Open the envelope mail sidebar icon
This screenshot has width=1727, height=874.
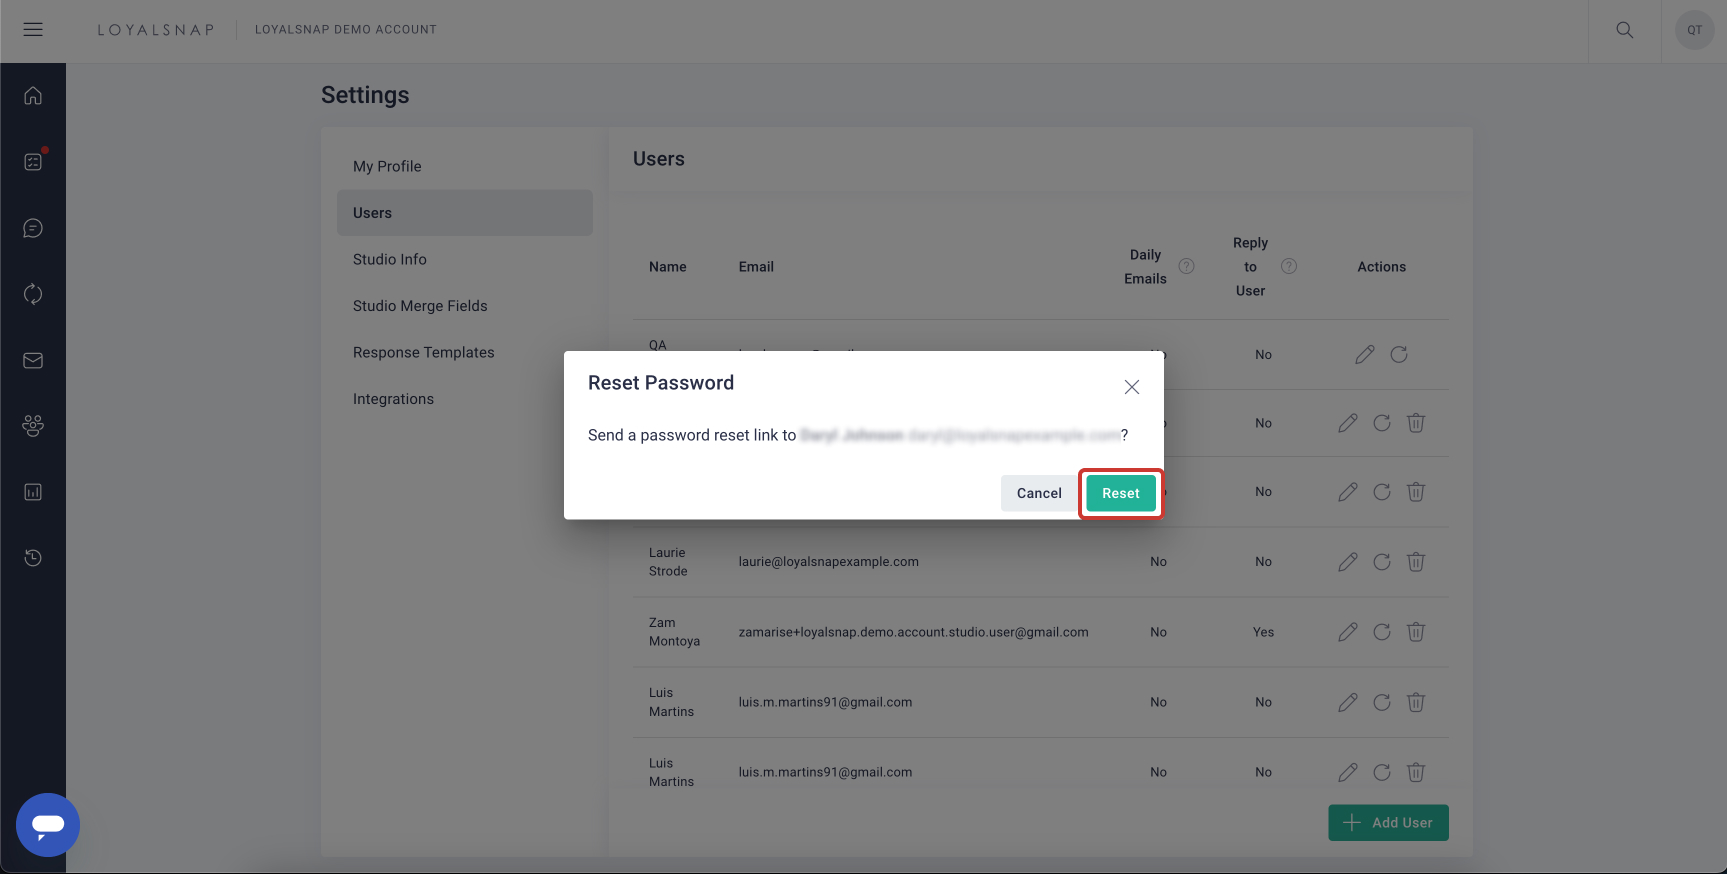point(33,361)
